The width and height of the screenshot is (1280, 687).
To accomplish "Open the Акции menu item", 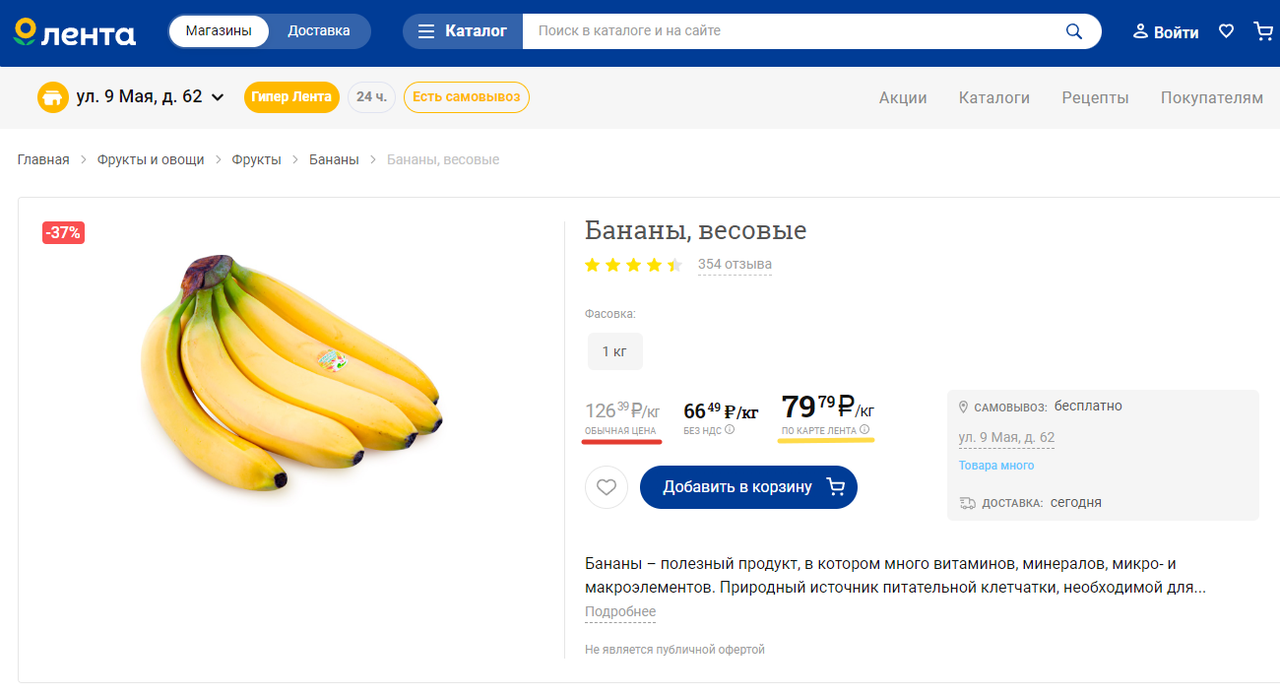I will point(902,98).
